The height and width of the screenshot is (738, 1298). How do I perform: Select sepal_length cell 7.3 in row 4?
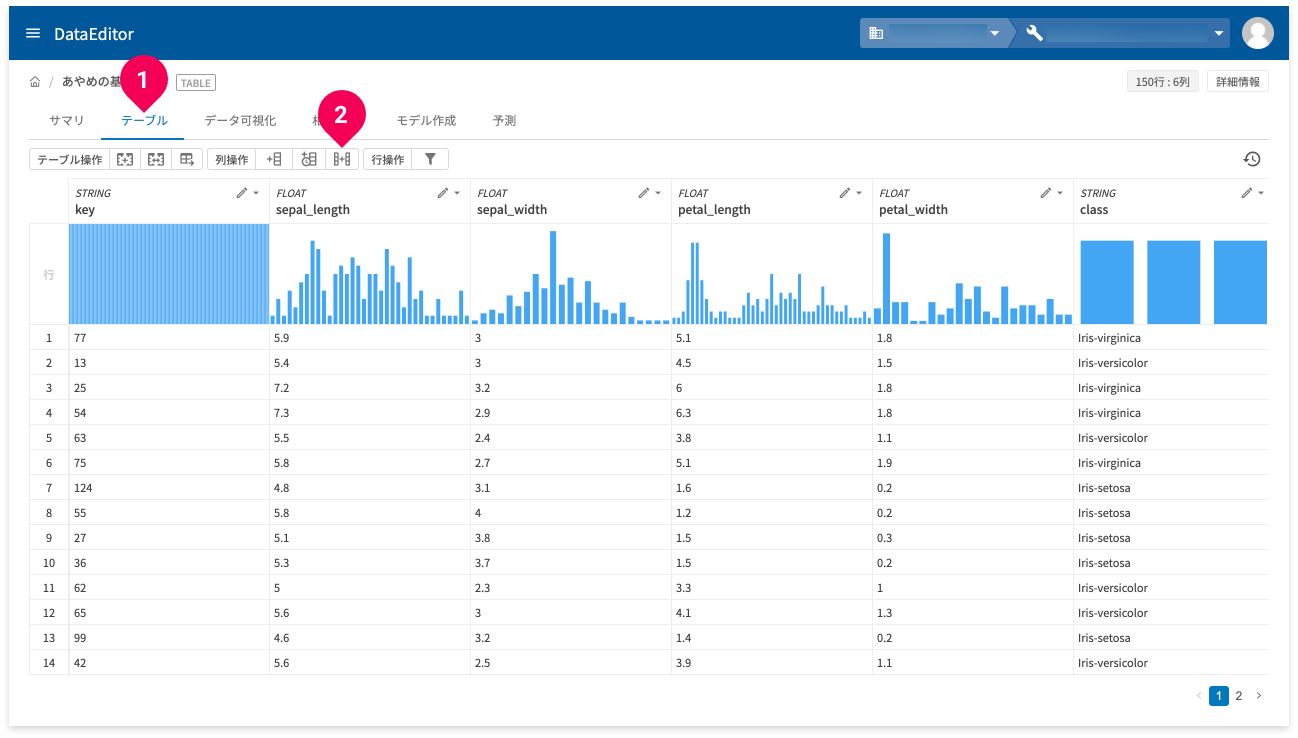tap(370, 413)
